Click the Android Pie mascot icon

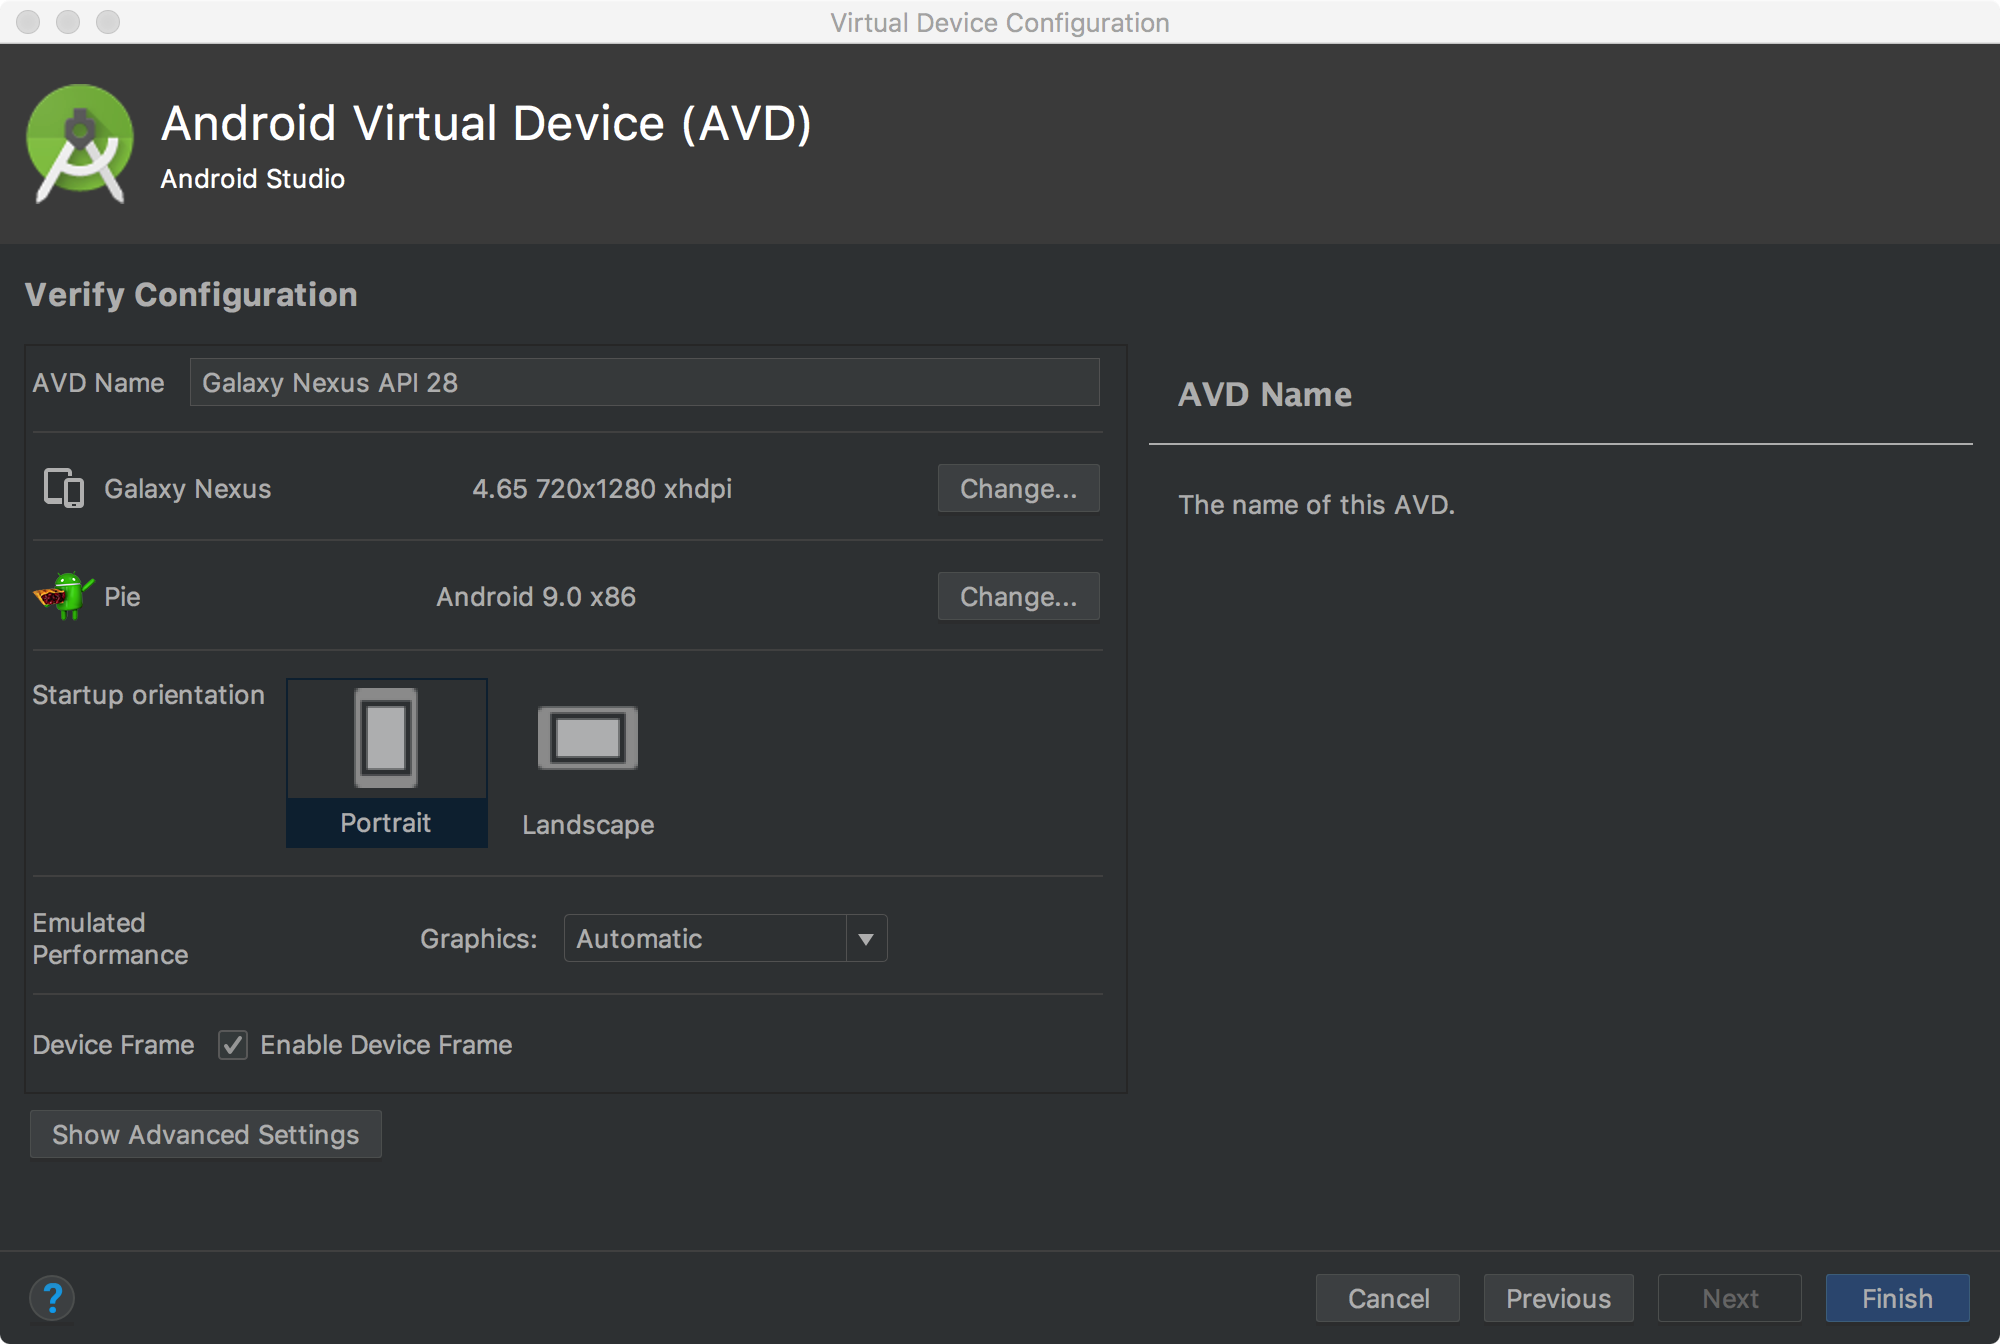(64, 596)
